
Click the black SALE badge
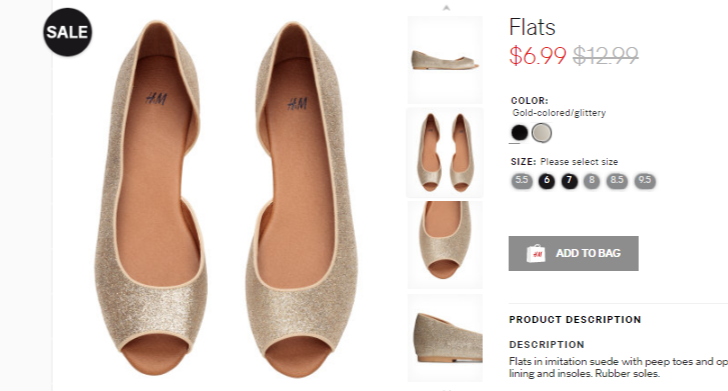tap(68, 32)
